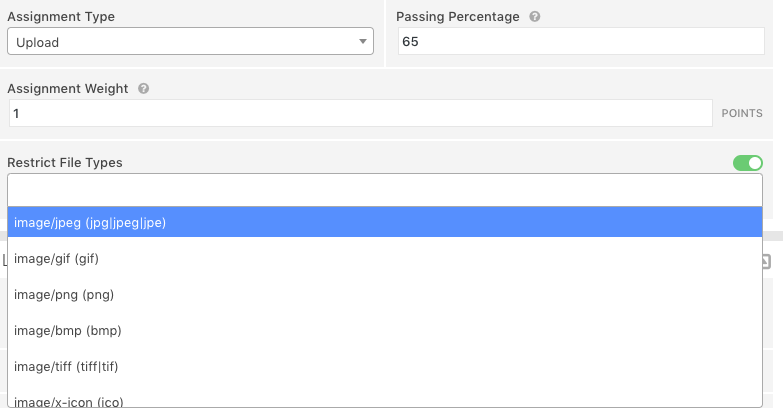Pick the image/png (png) file type
783x408 pixels.
(x=384, y=294)
